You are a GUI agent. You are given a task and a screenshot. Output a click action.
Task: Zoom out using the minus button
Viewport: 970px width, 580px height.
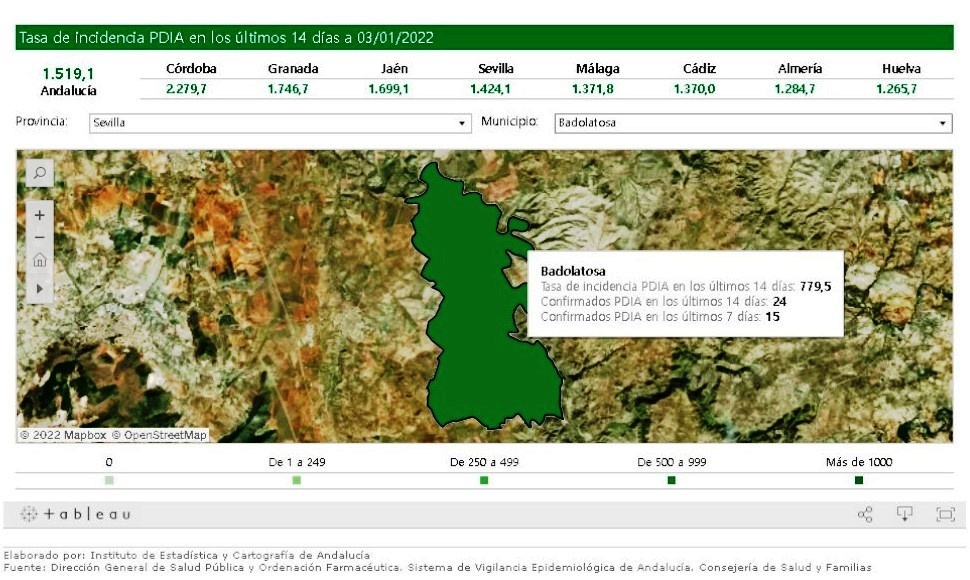click(40, 237)
